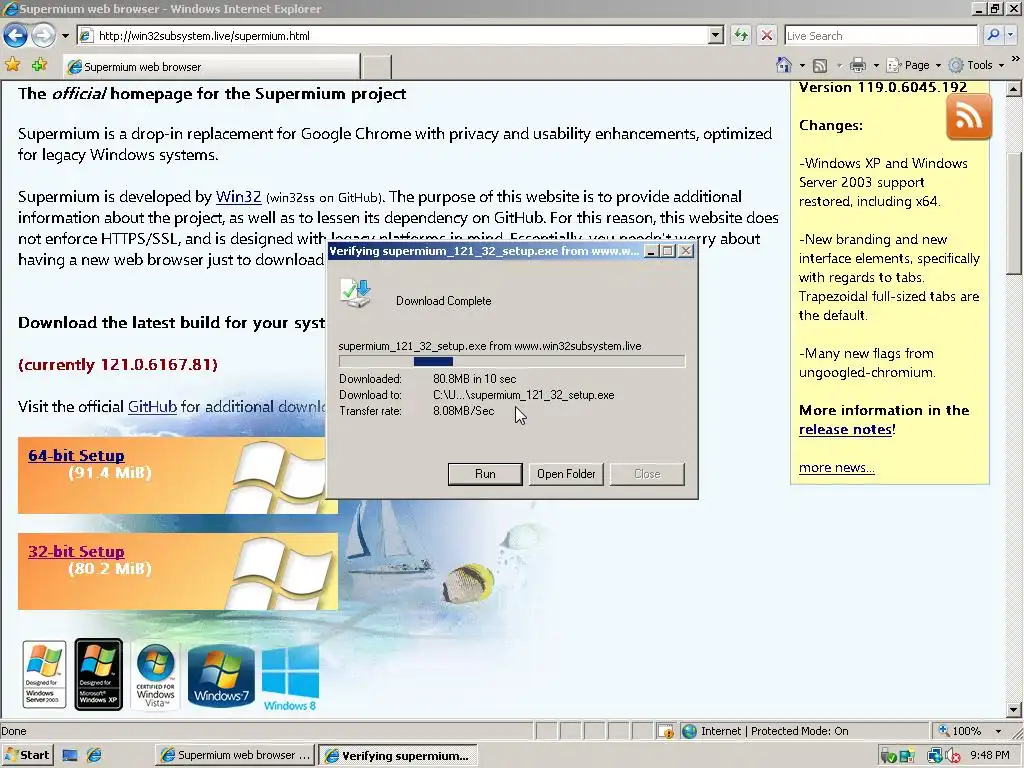Screen dimensions: 1024x768
Task: Click the magnifier Search icon
Action: coord(993,35)
